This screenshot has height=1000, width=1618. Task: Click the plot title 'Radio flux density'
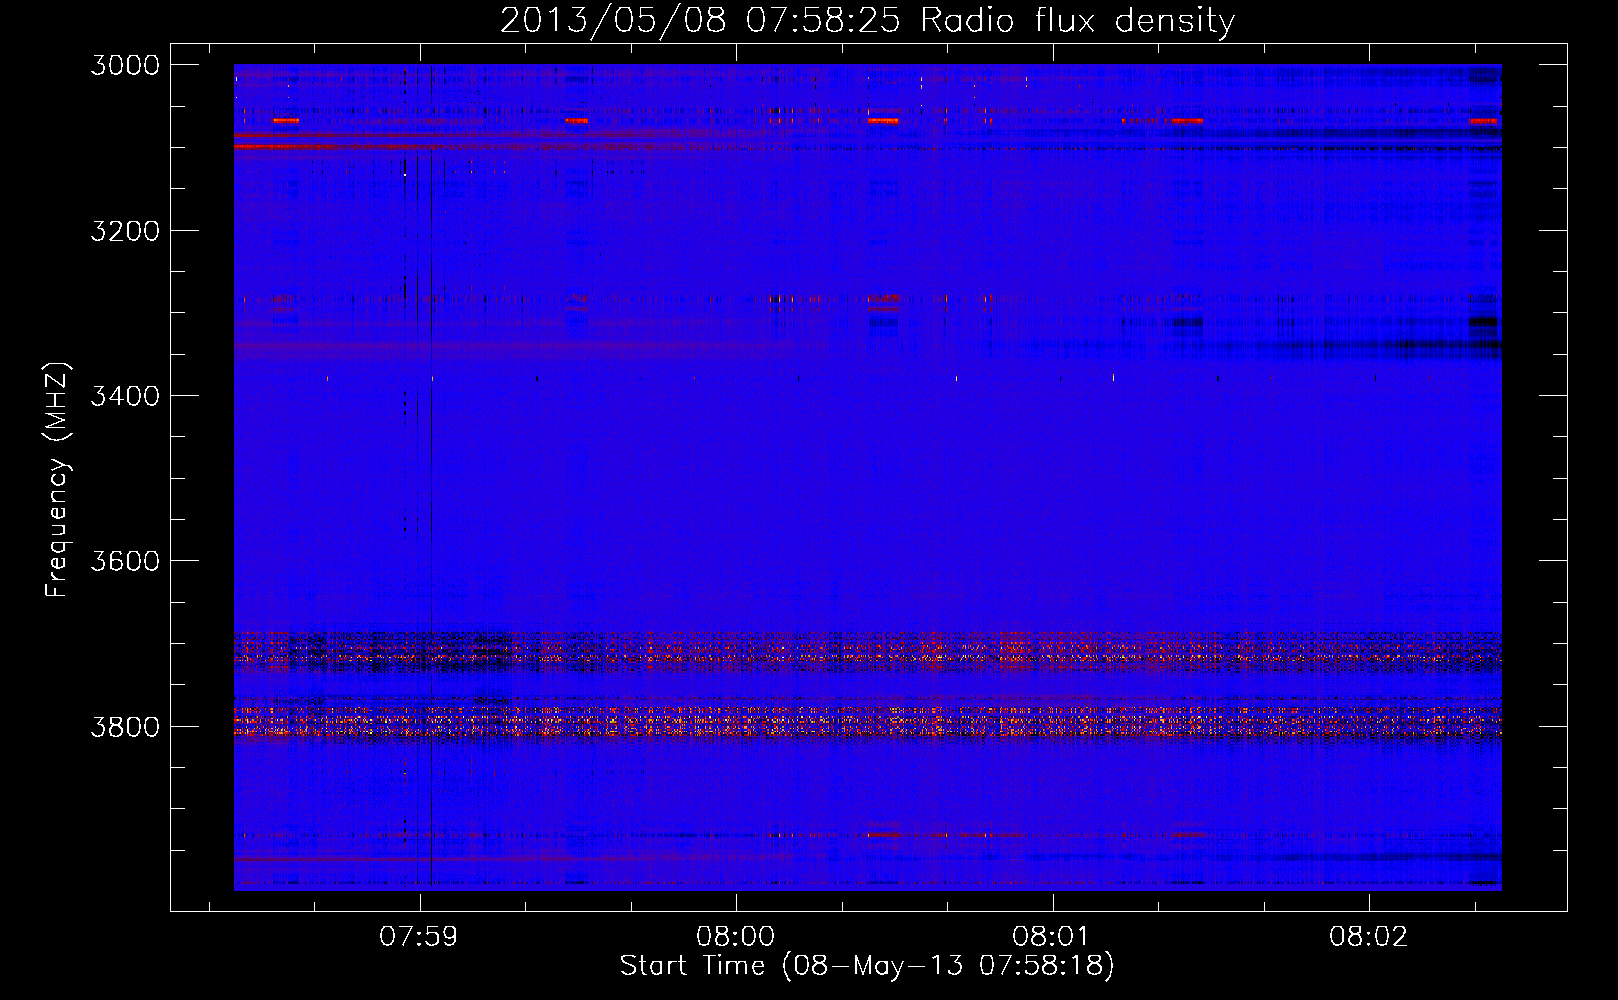coord(1077,20)
